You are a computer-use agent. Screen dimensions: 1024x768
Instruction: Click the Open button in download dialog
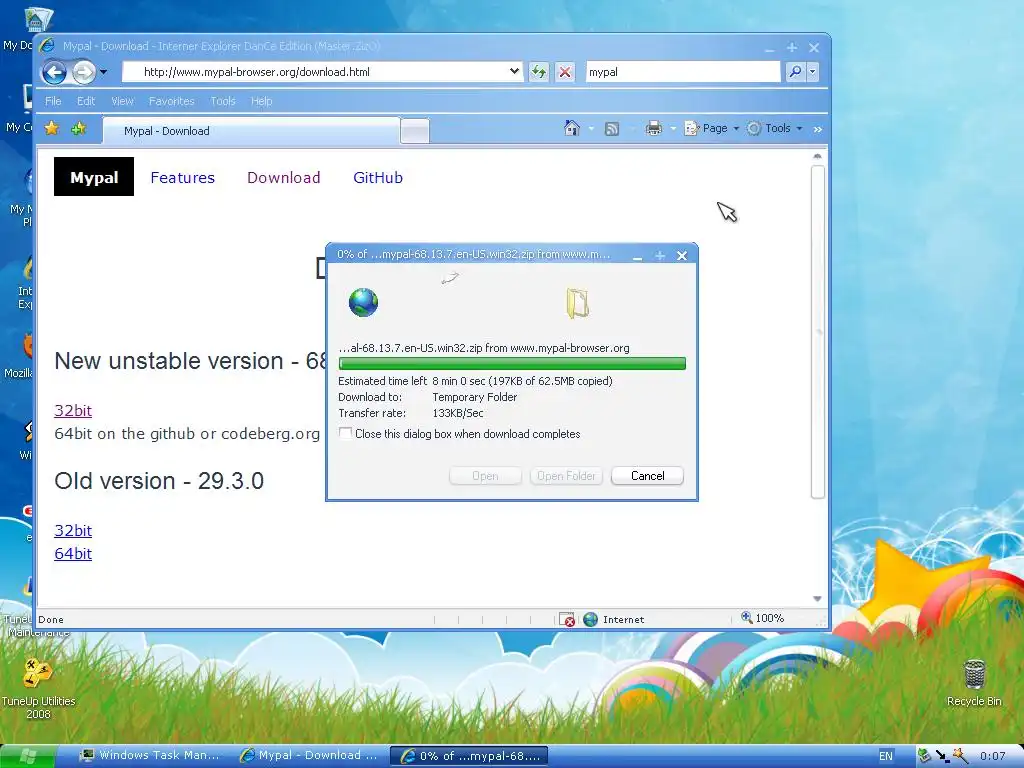click(x=485, y=476)
